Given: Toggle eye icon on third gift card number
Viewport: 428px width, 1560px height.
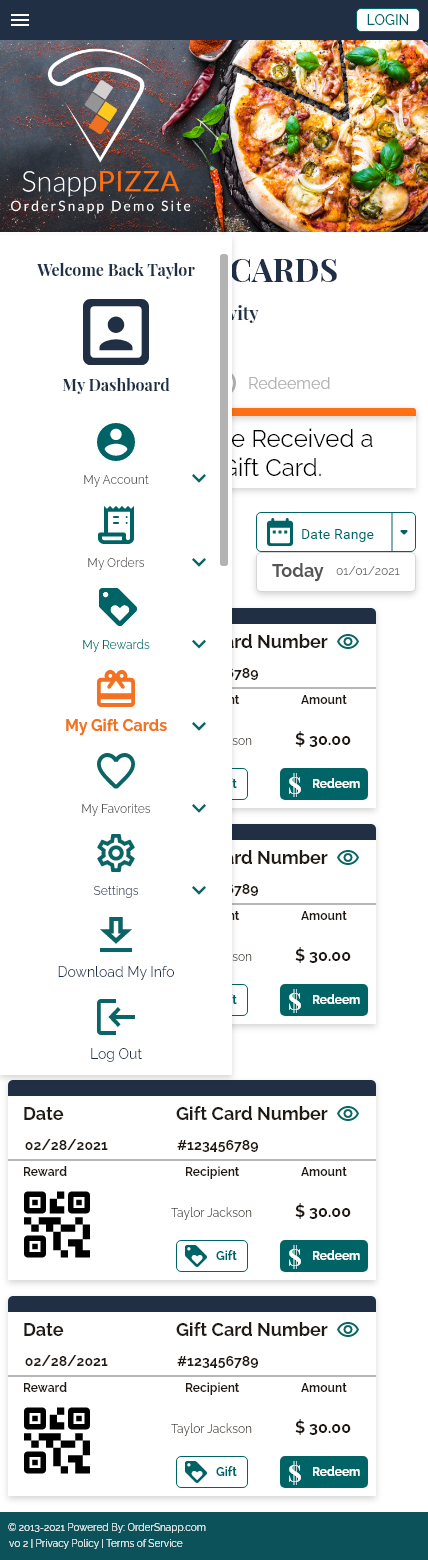Looking at the screenshot, I should click(x=348, y=1114).
